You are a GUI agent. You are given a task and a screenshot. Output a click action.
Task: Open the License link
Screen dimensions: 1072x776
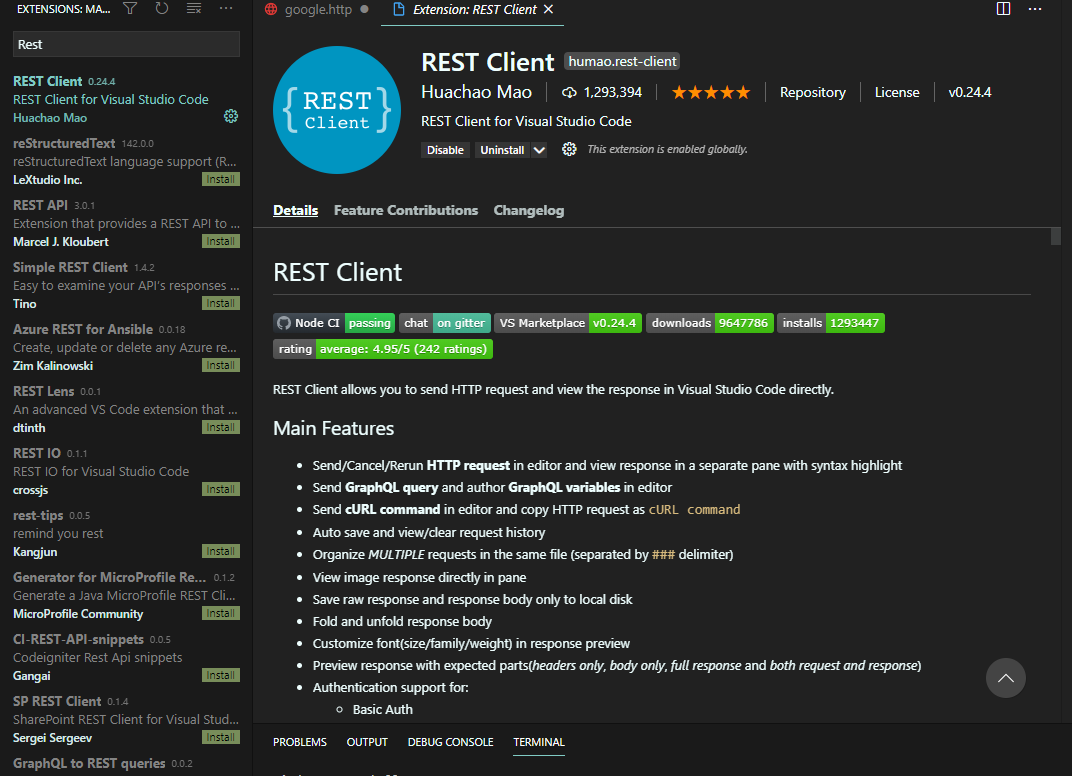896,92
